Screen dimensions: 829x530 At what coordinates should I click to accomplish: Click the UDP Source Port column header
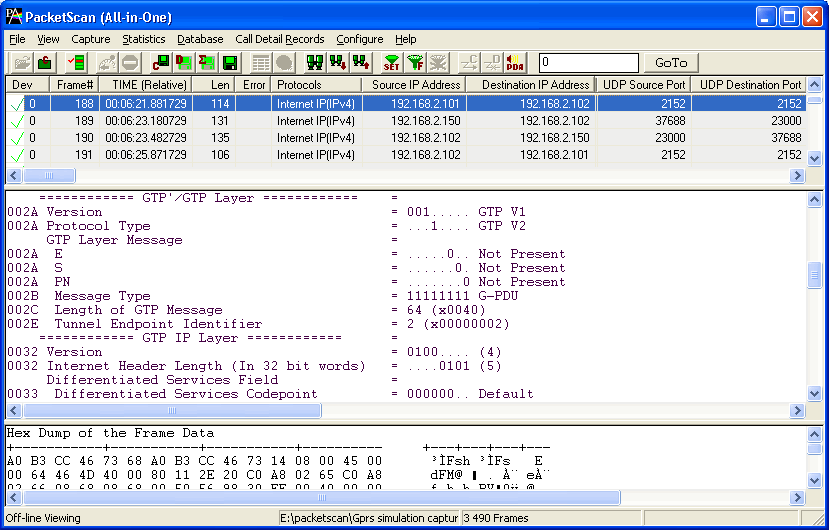(644, 85)
